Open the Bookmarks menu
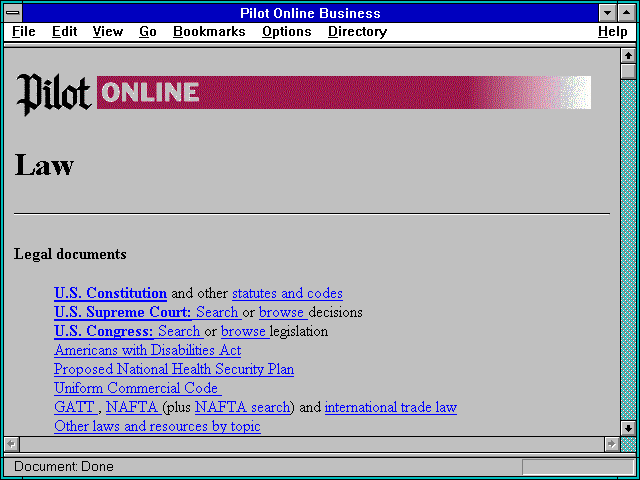This screenshot has height=480, width=640. 209,31
